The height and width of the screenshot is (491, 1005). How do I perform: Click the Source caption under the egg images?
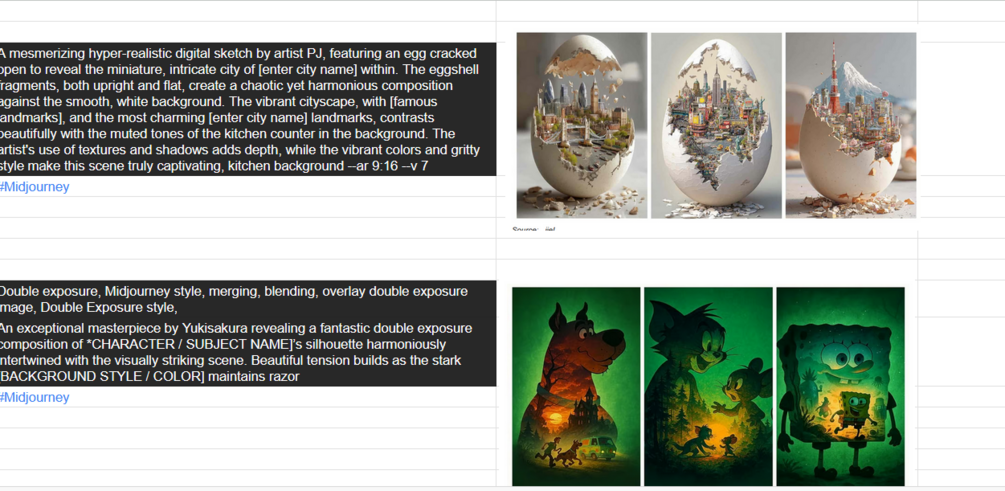[x=534, y=229]
